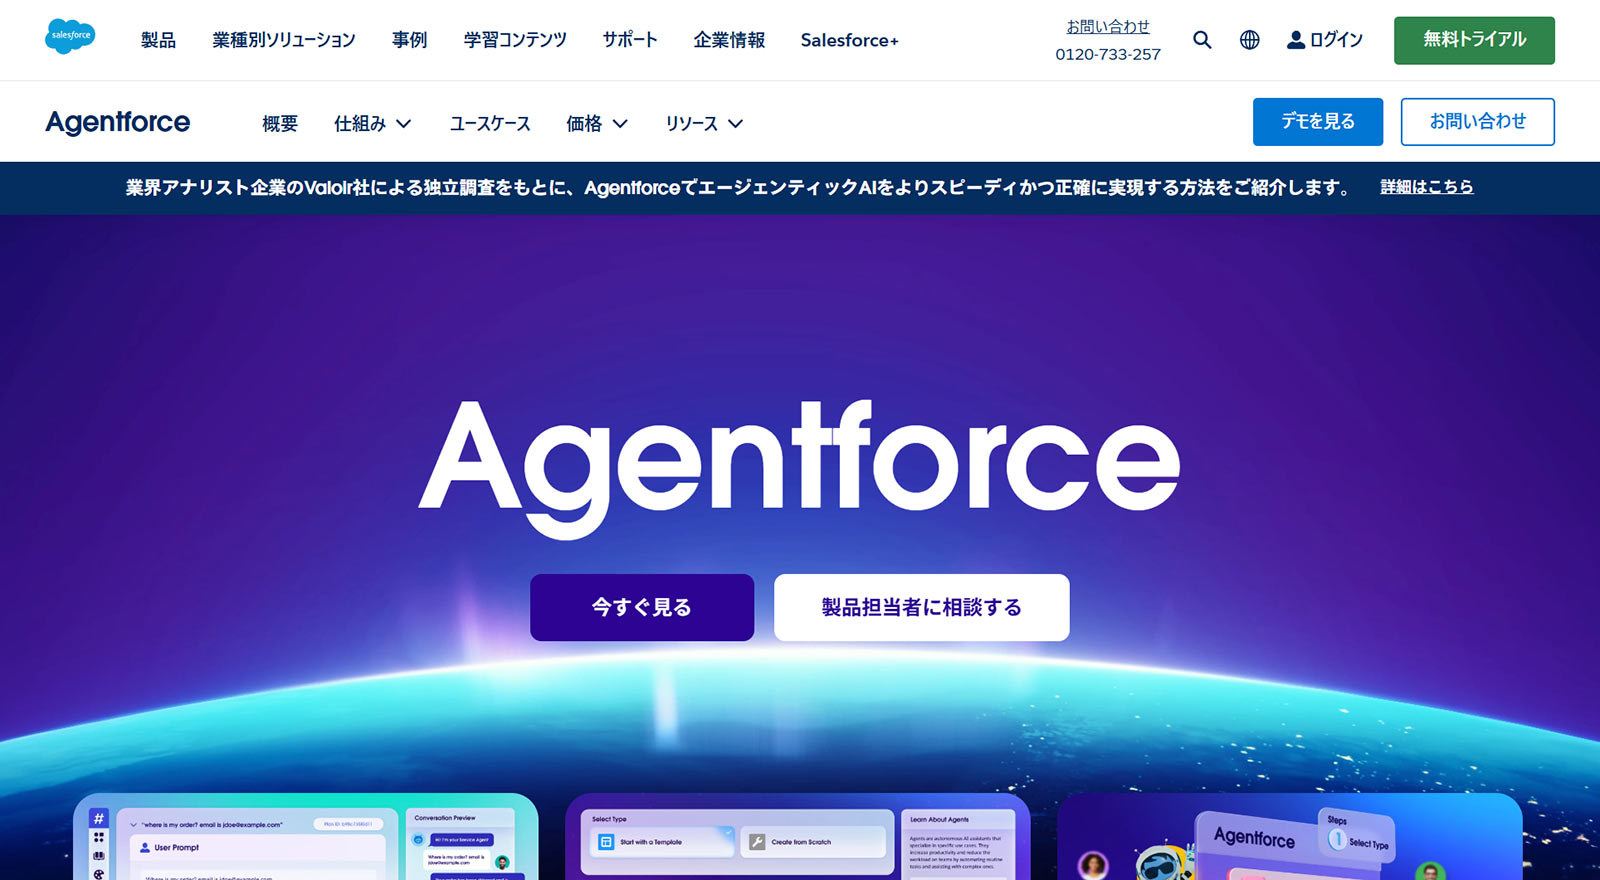The height and width of the screenshot is (880, 1600).
Task: Click the header お問い合わせ link above phone number
Action: pyautogui.click(x=1108, y=27)
